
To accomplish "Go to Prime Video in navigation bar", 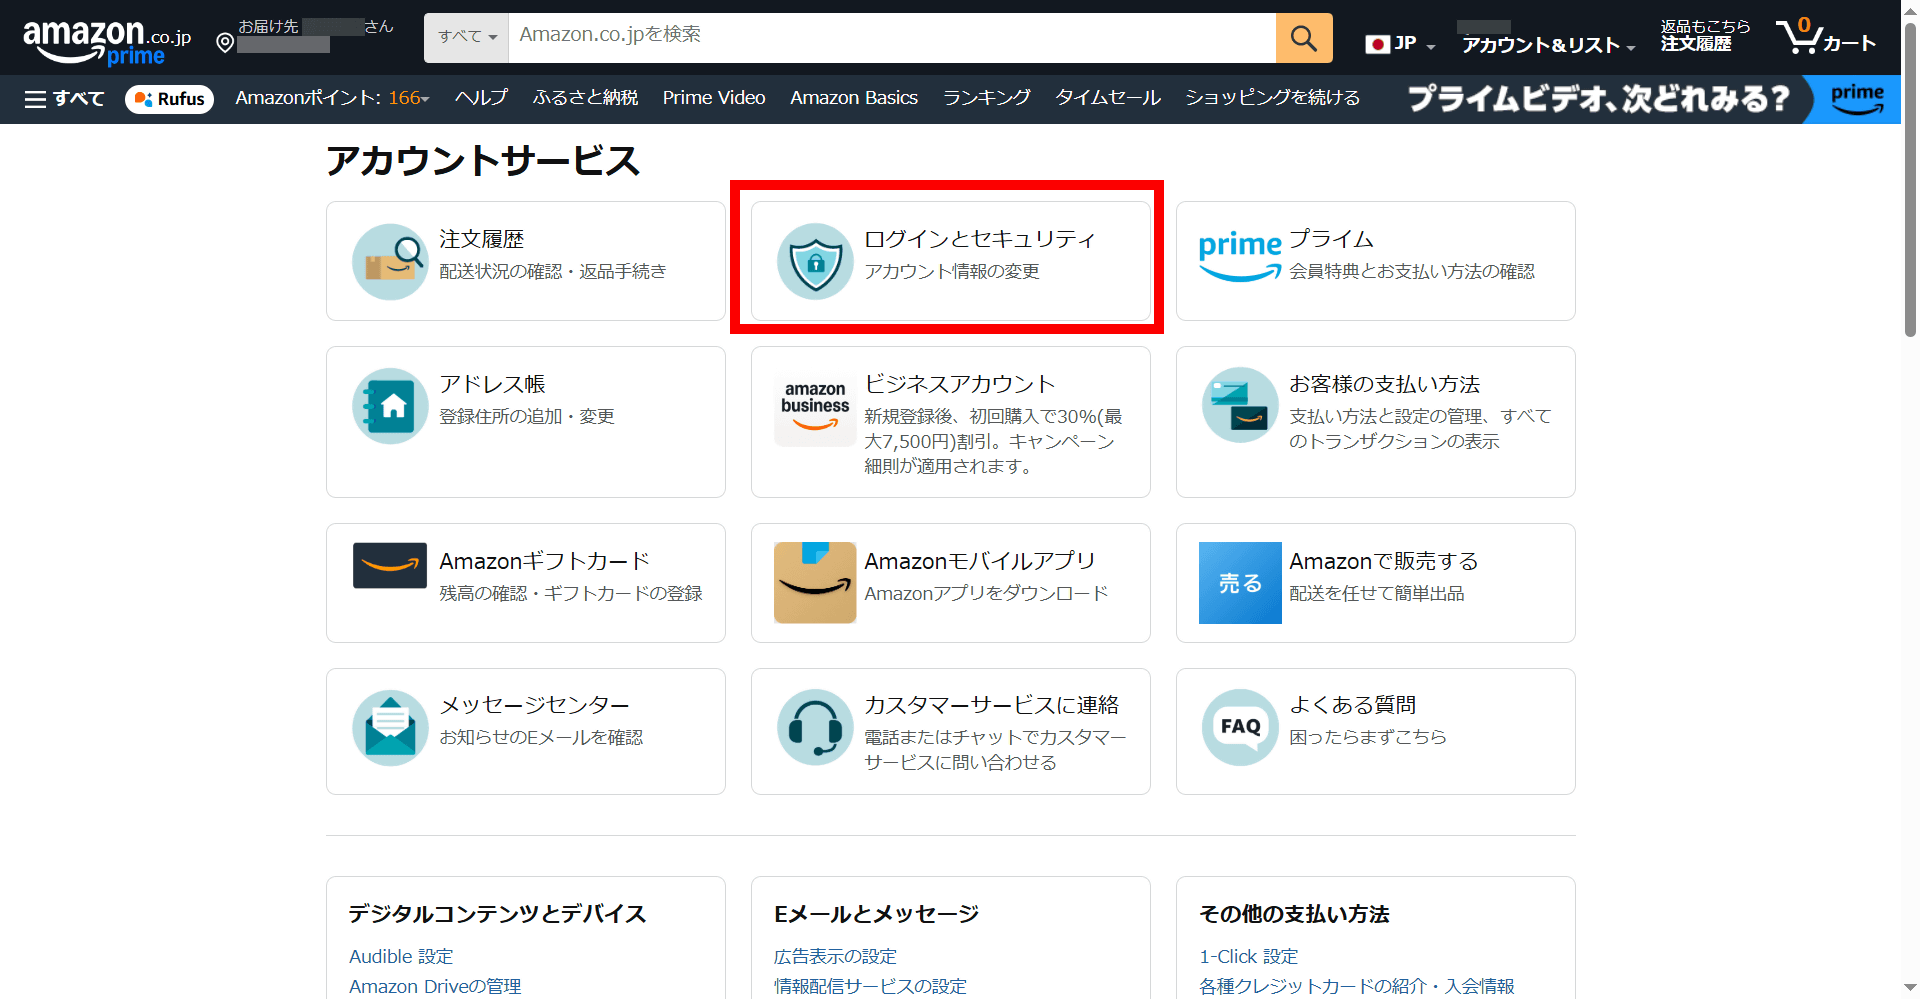I will tap(713, 98).
